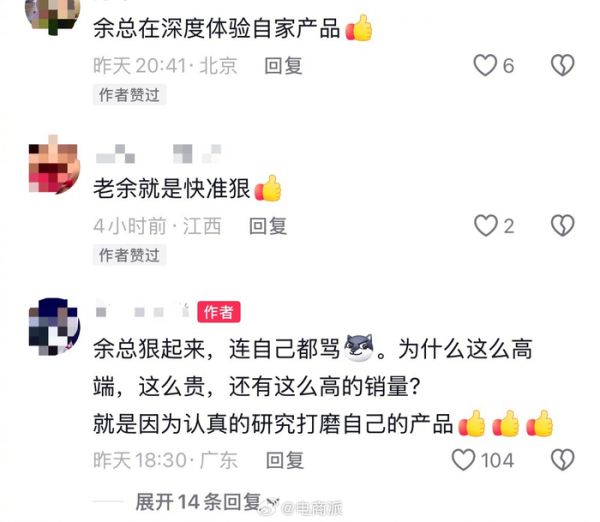Tap the wolf emoji in author's comment
600x522 pixels.
tap(359, 348)
